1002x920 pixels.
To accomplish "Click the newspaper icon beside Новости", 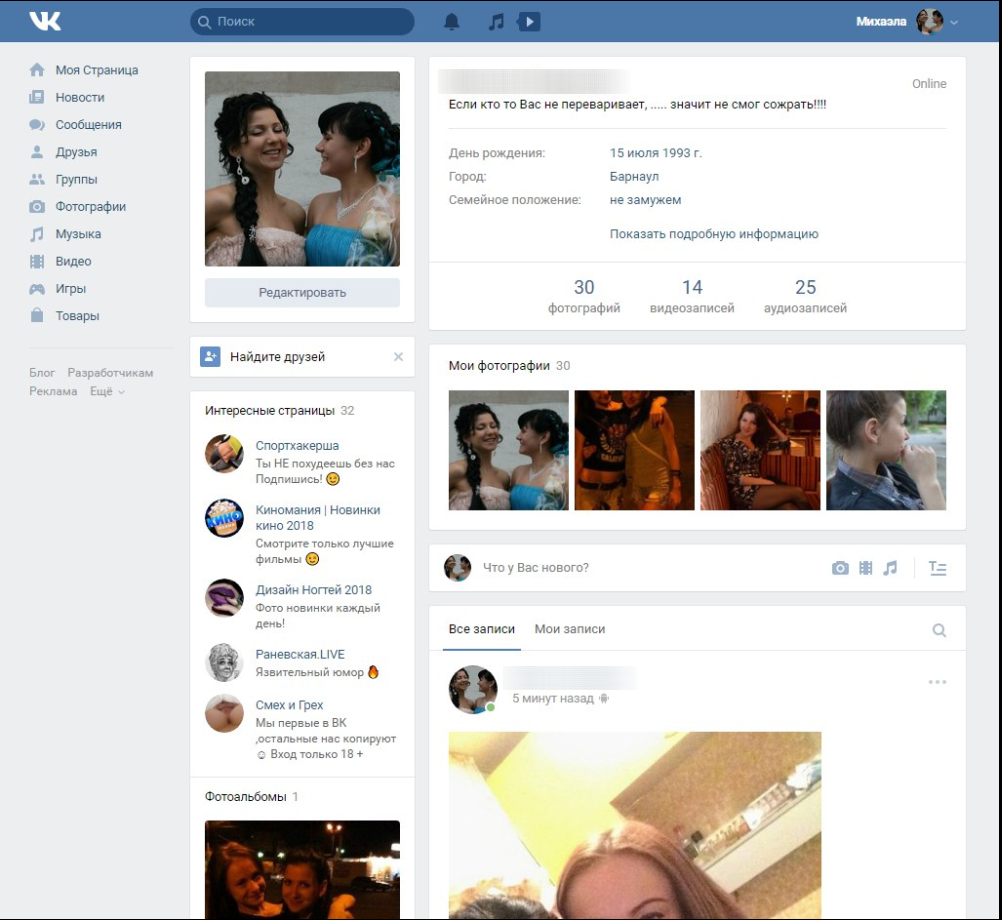I will point(37,97).
